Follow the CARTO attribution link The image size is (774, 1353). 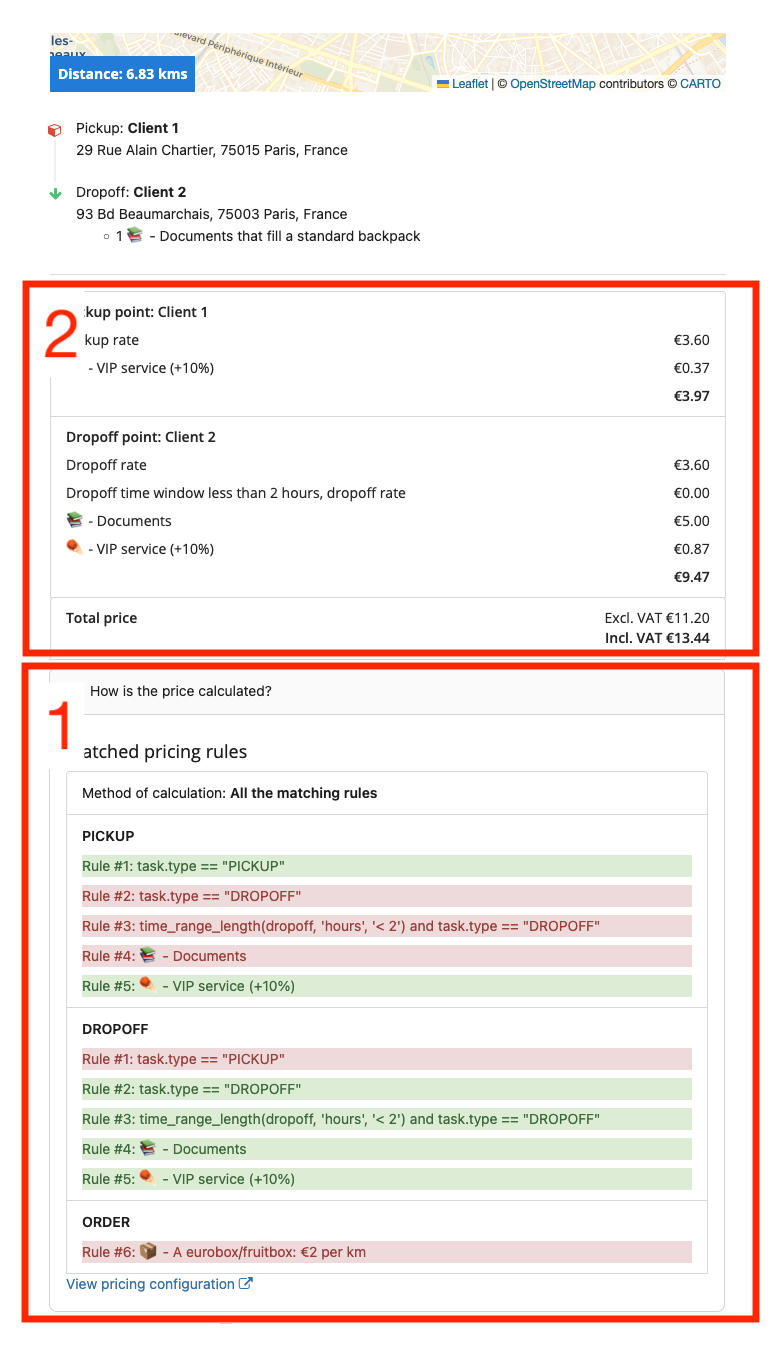tap(700, 84)
